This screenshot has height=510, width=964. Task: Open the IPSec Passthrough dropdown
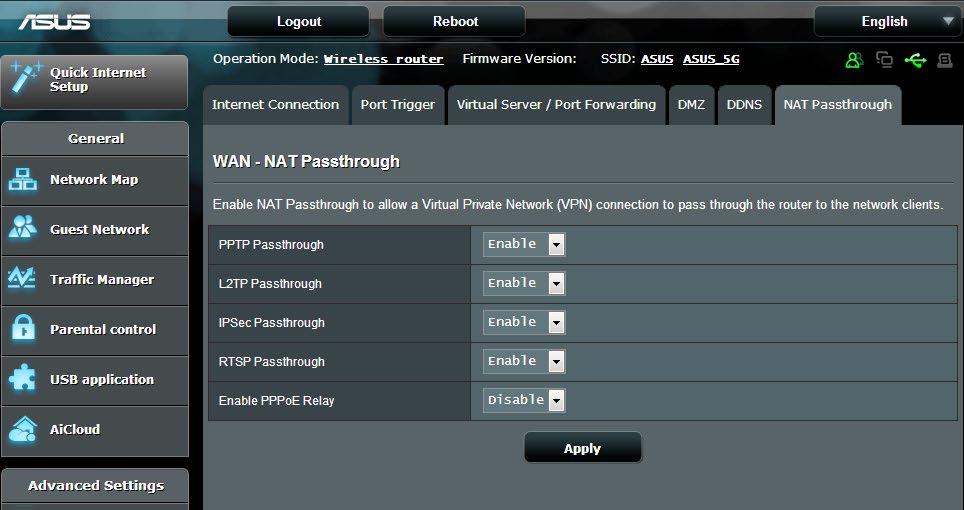tap(524, 322)
